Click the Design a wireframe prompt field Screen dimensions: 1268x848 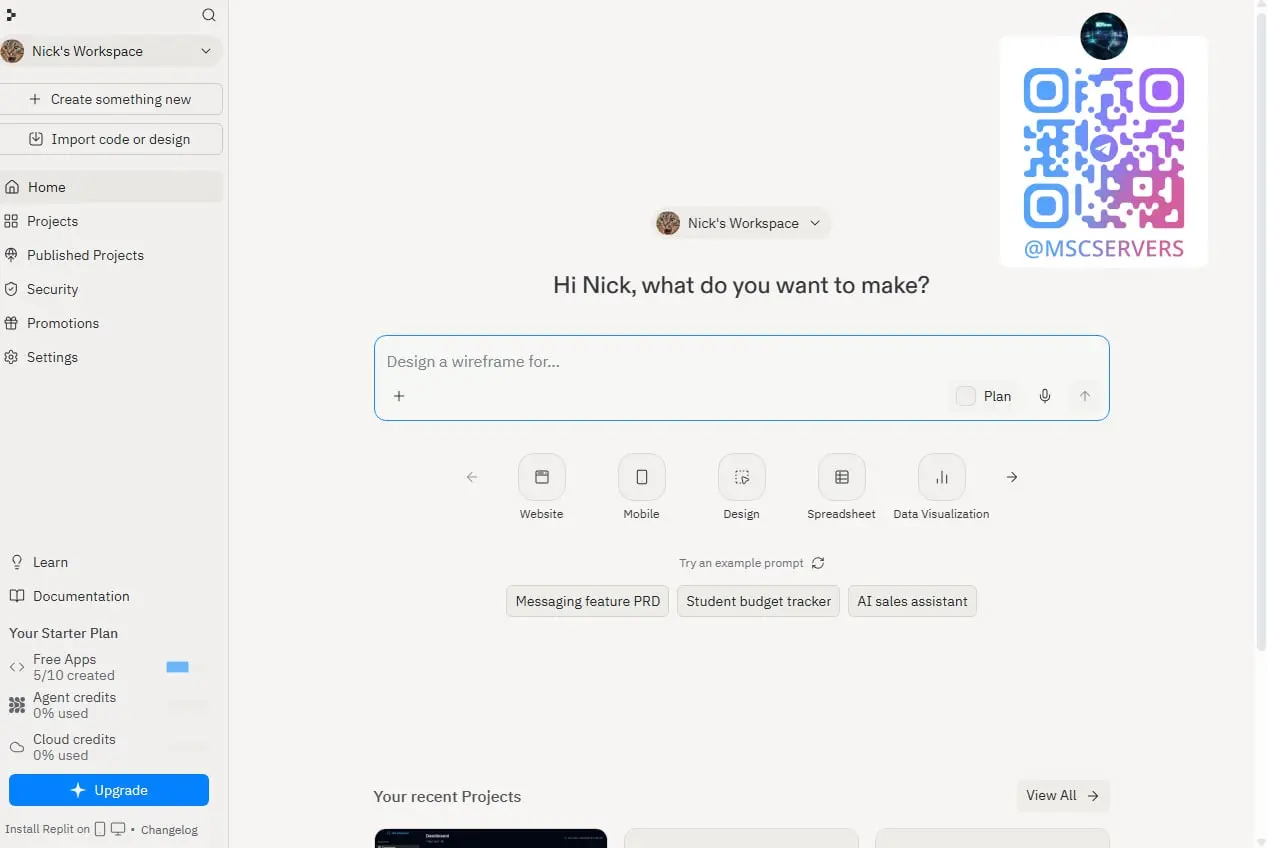[x=741, y=362]
